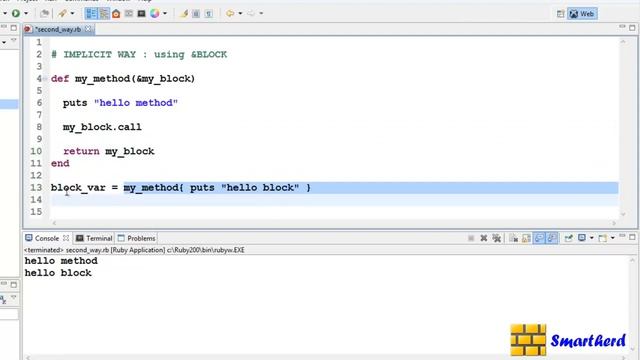Click the Clear Console icon
Image resolution: width=640 pixels, height=360 pixels.
[x=513, y=238]
